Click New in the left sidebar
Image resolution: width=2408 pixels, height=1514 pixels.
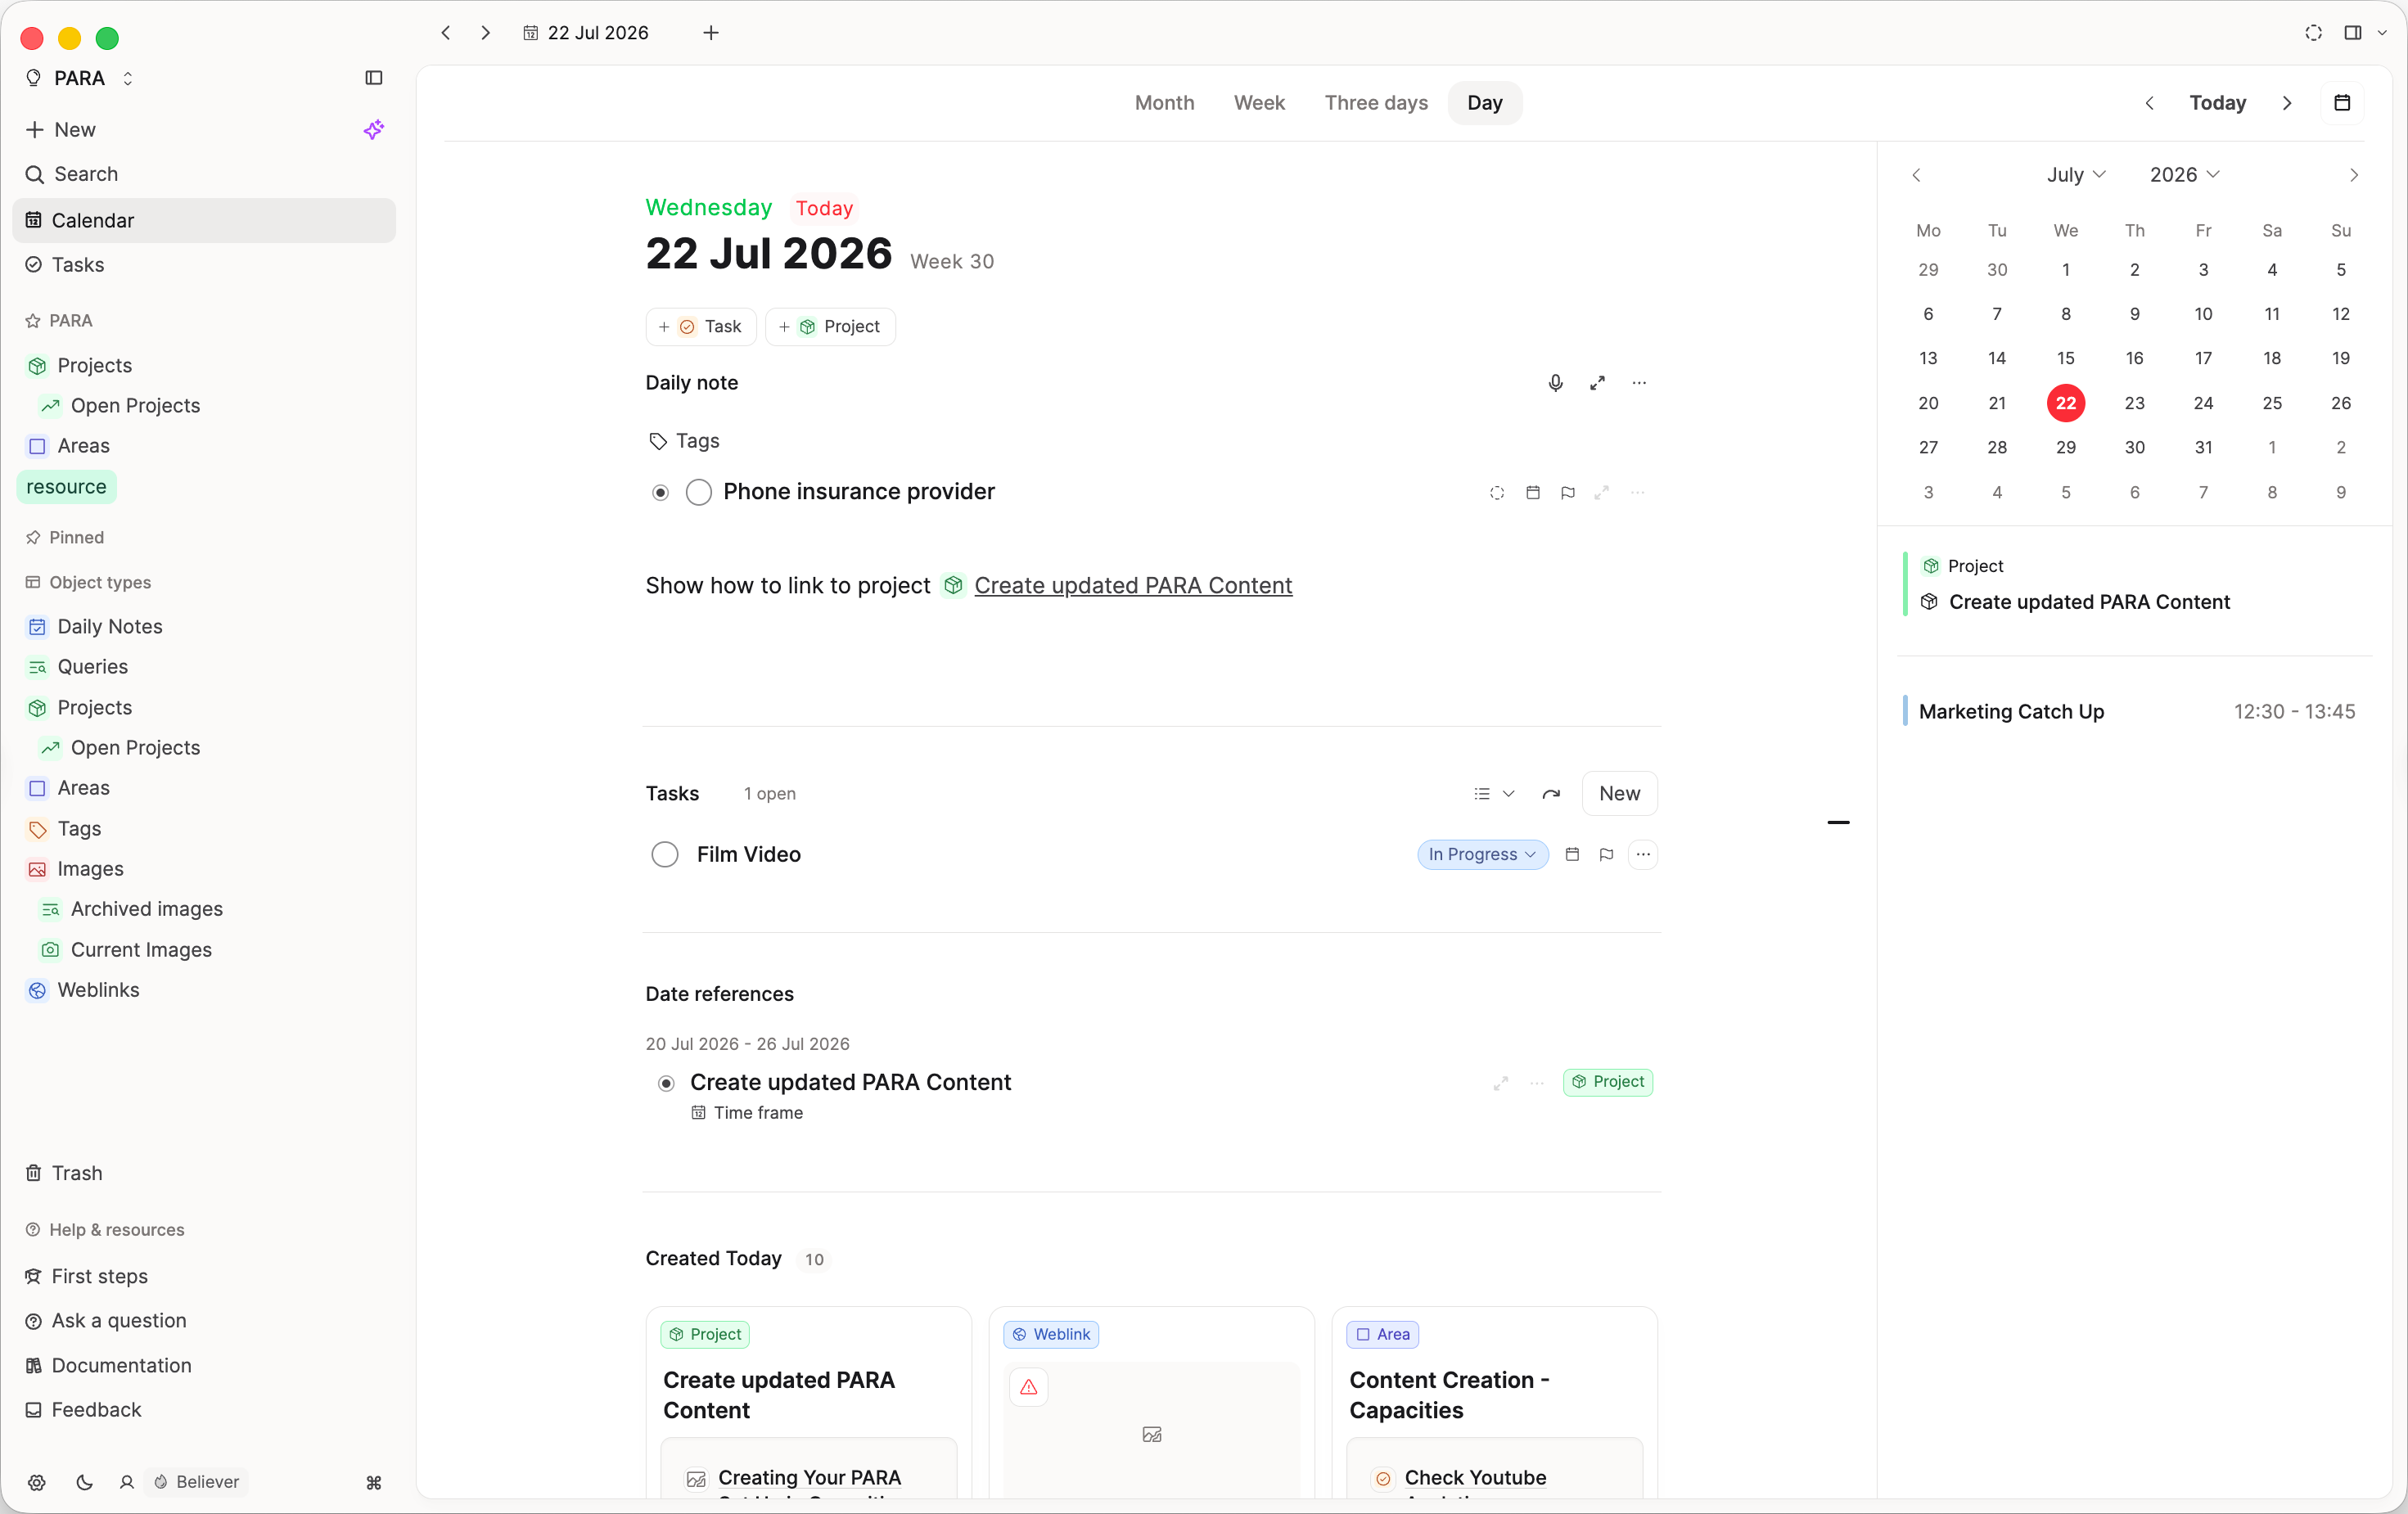click(75, 129)
